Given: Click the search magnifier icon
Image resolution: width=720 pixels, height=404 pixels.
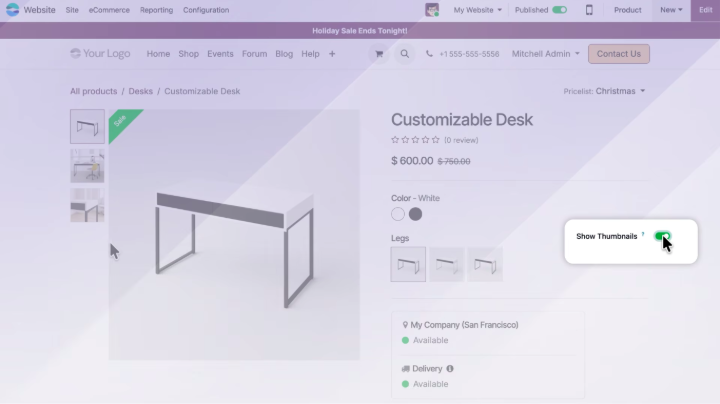Looking at the screenshot, I should click(405, 54).
